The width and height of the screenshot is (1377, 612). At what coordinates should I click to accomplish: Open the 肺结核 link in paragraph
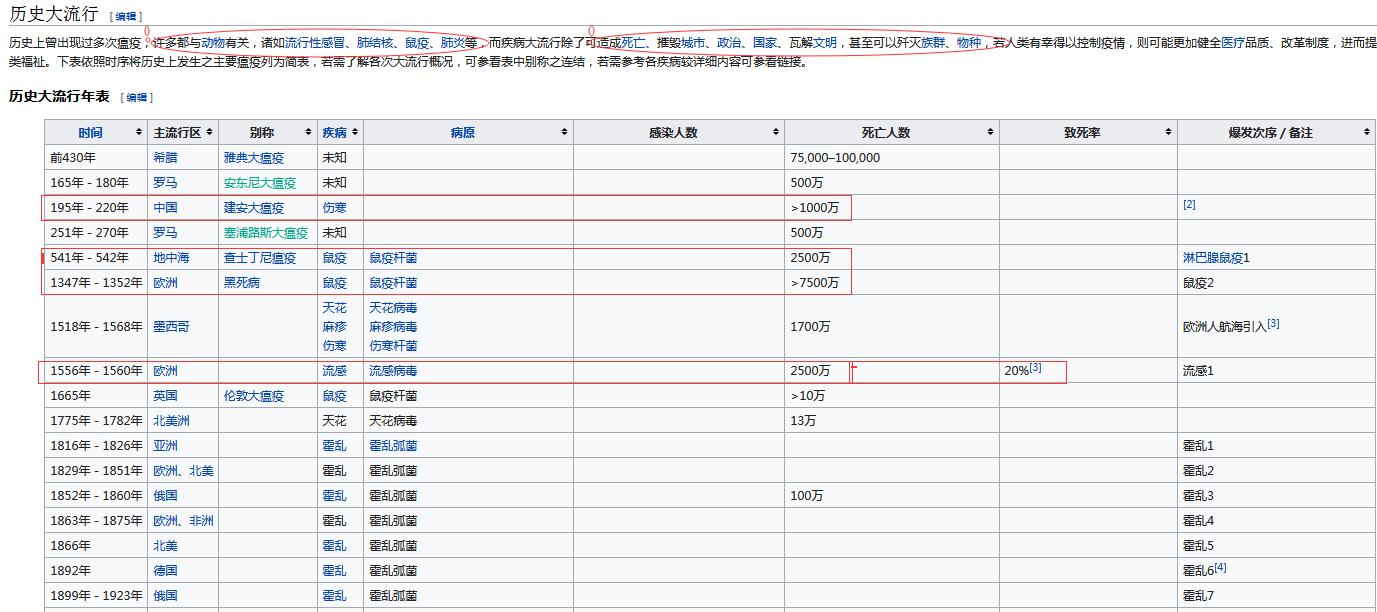tap(374, 43)
